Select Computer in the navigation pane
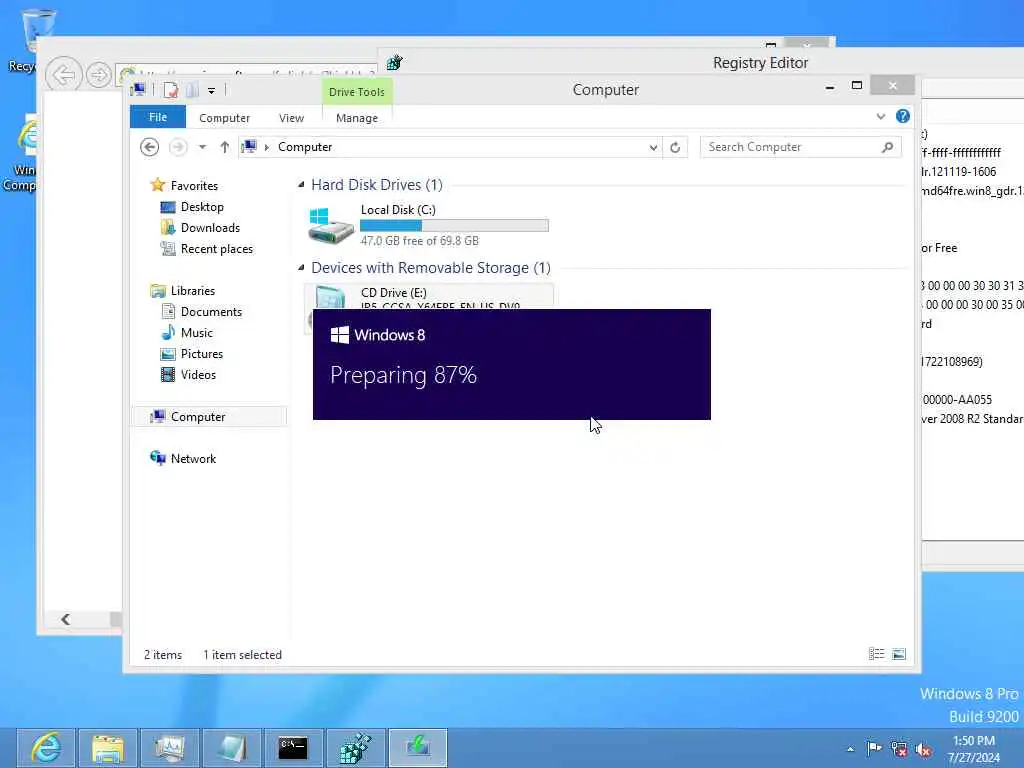The height and width of the screenshot is (768, 1024). (x=210, y=417)
